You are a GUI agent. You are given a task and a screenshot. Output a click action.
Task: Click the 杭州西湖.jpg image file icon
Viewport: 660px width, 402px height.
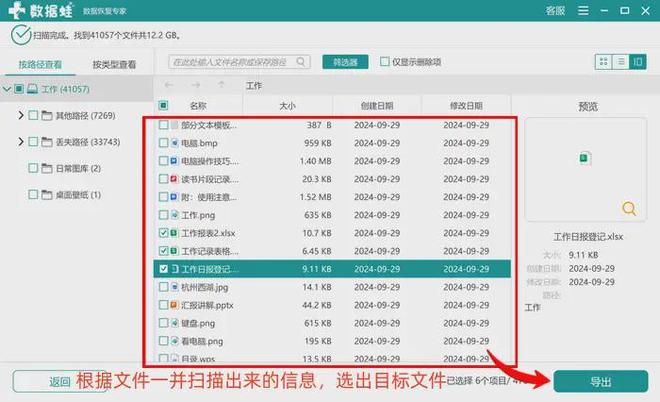(x=174, y=287)
